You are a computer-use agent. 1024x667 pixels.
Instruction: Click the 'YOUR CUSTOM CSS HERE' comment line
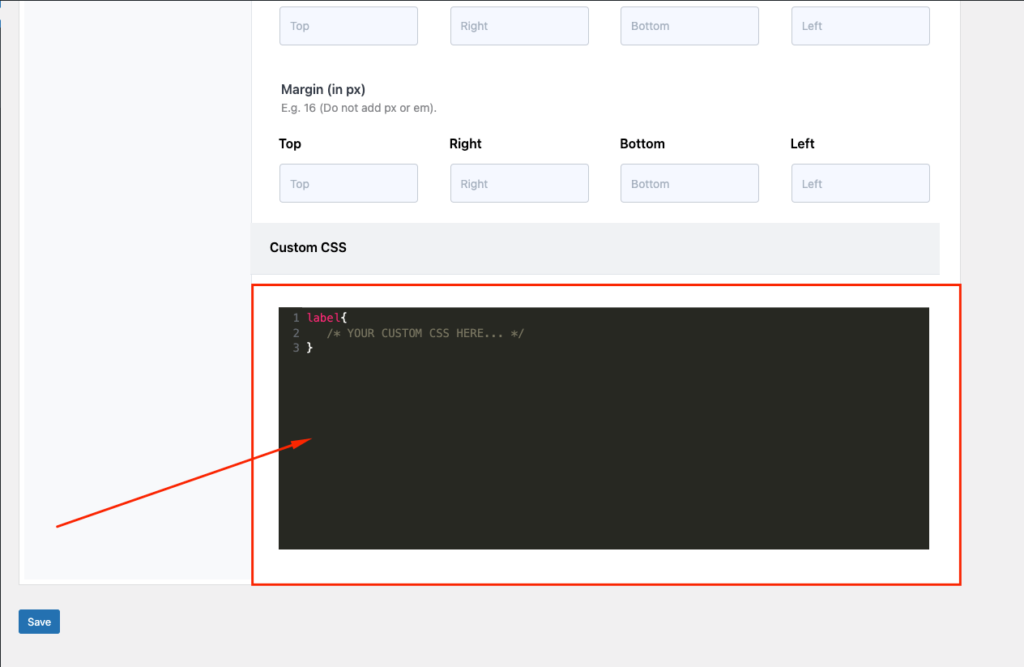coord(425,333)
